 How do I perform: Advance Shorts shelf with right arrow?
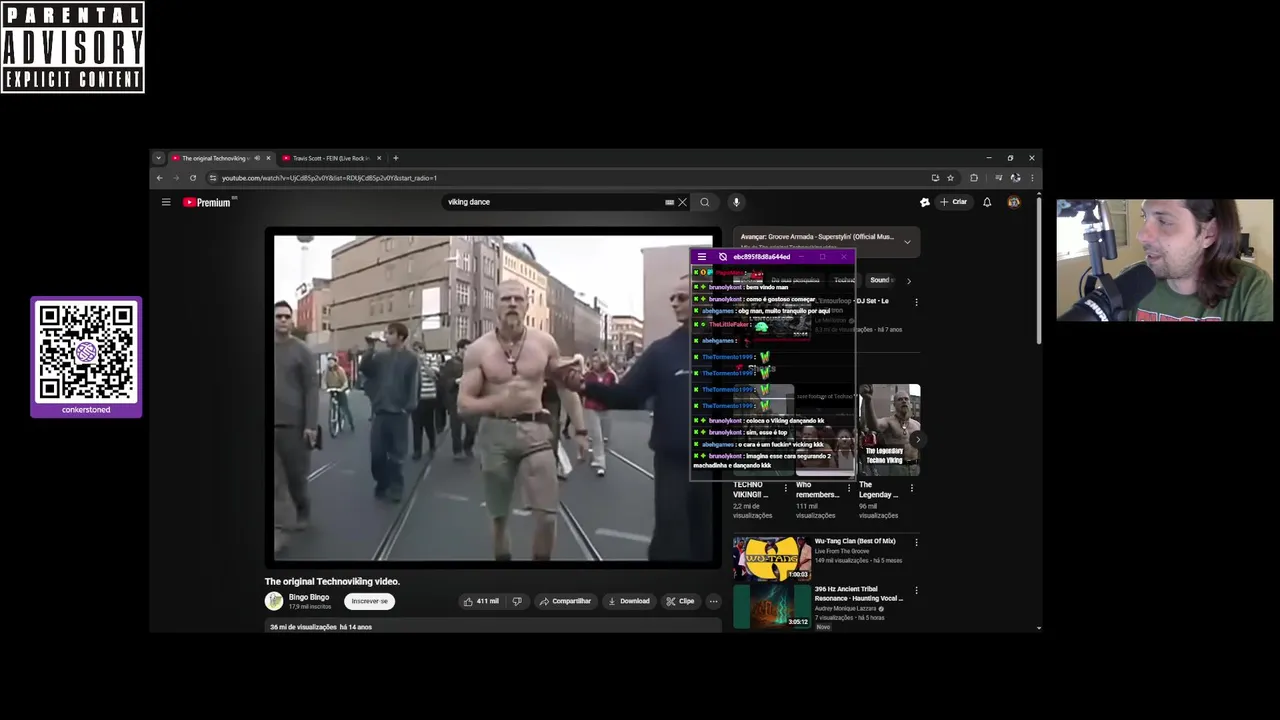coord(917,439)
